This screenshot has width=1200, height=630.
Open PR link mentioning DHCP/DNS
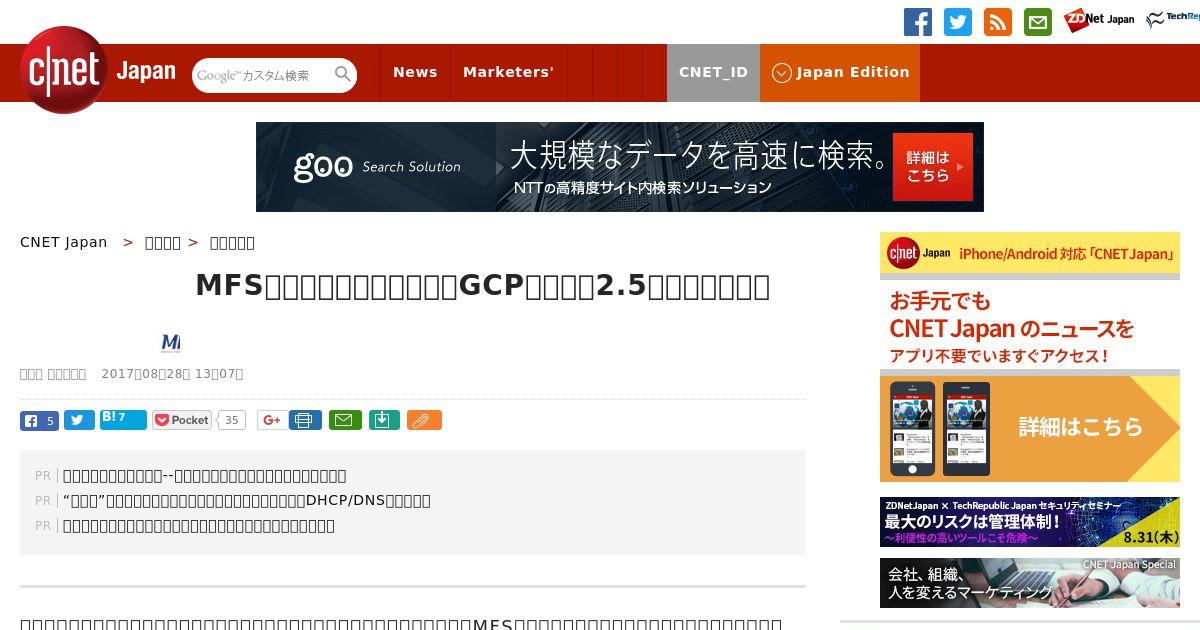(247, 501)
